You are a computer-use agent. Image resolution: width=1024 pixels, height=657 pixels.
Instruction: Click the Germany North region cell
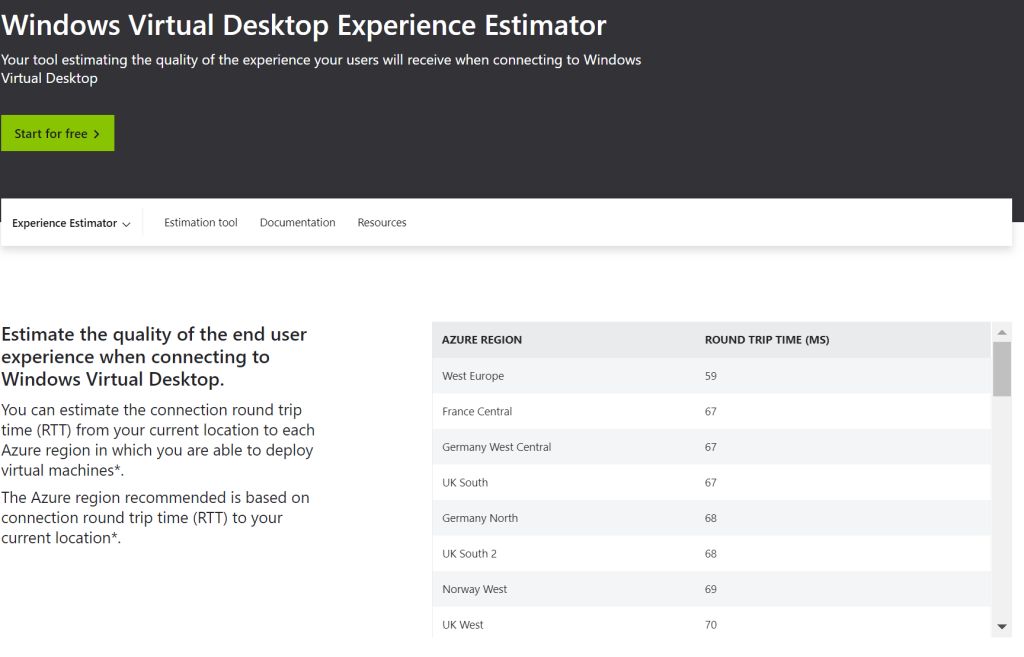coord(480,518)
